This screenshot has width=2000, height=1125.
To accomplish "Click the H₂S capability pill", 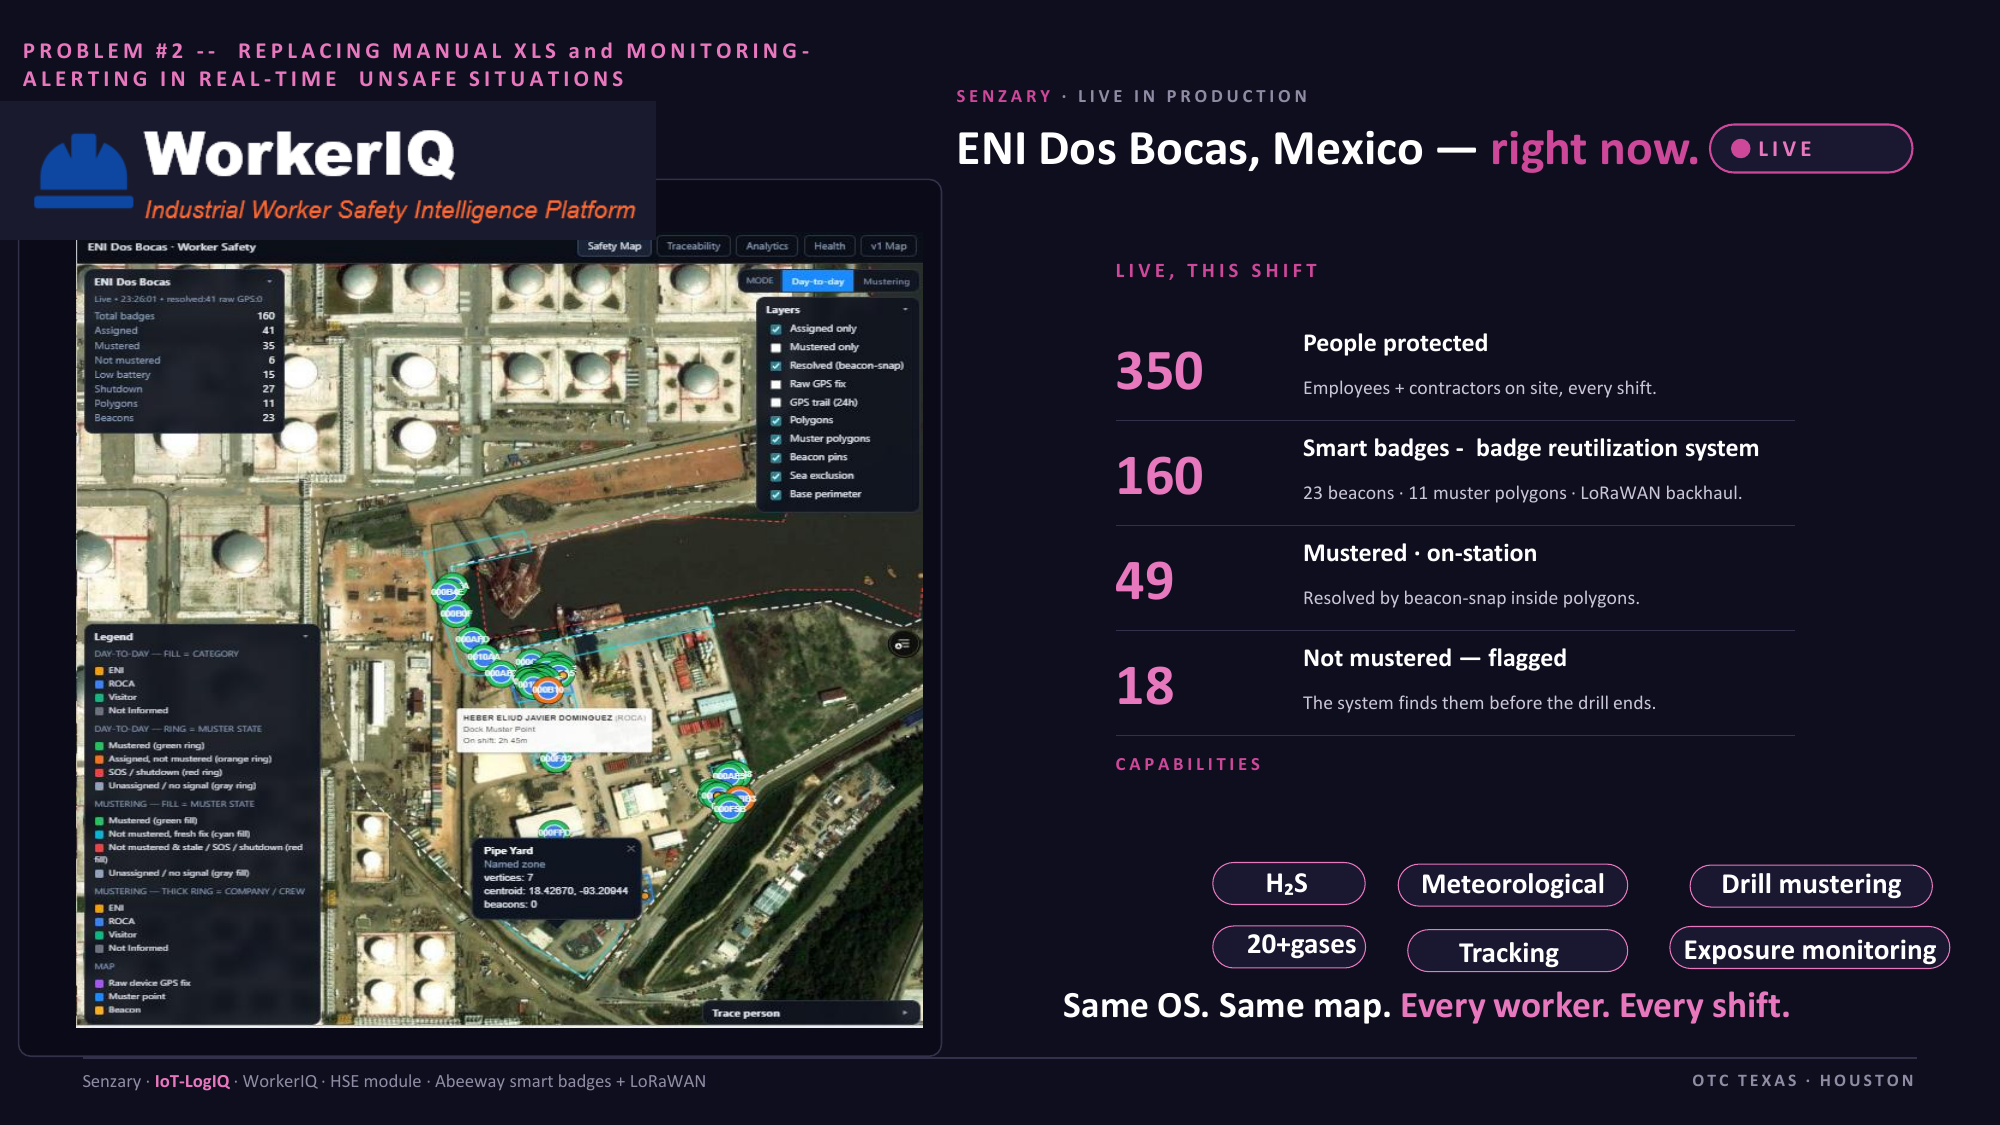I will [x=1288, y=883].
